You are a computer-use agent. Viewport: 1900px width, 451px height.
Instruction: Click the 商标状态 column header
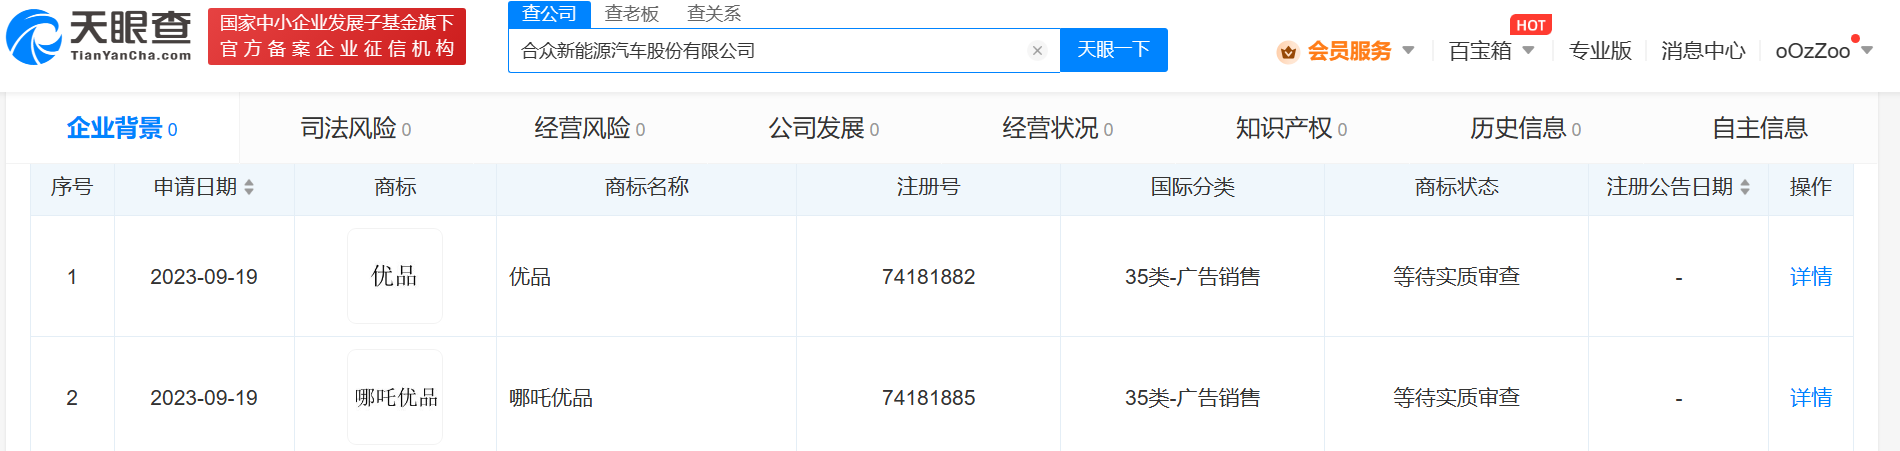pos(1456,187)
